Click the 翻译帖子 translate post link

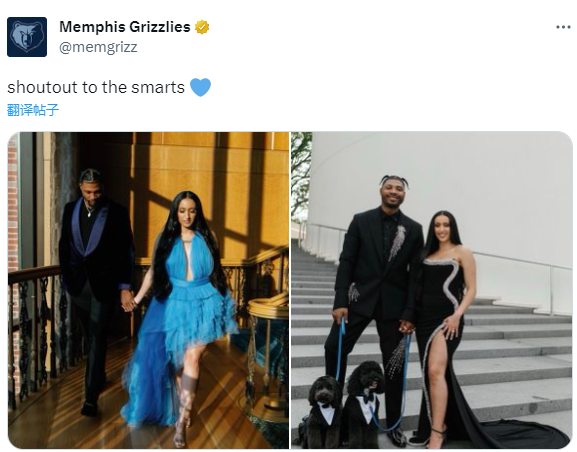[x=33, y=110]
